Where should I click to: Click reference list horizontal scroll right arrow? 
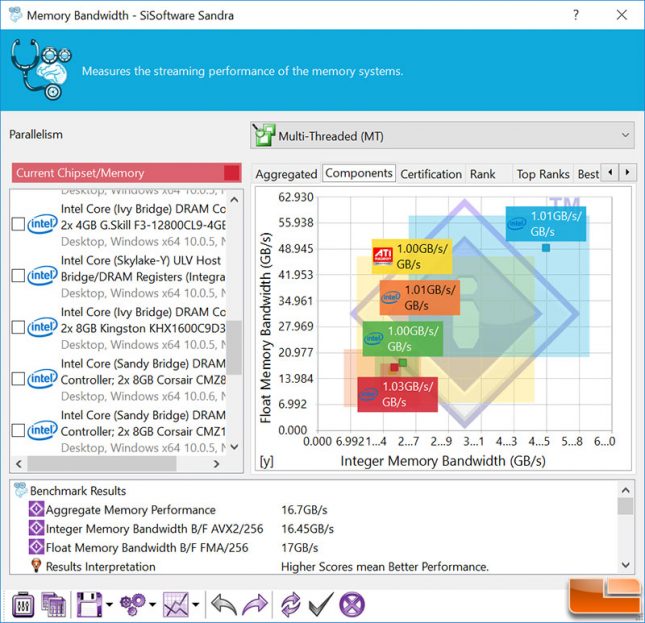click(x=216, y=464)
